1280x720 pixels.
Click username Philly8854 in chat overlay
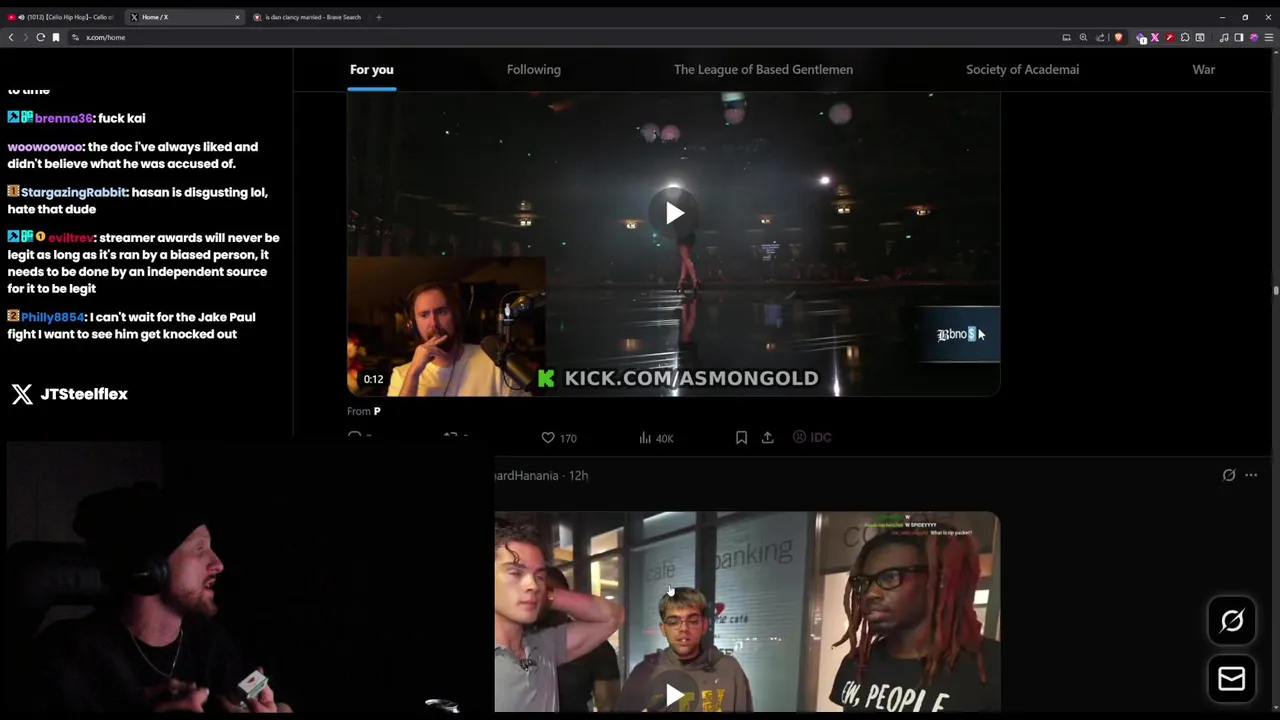(x=53, y=317)
